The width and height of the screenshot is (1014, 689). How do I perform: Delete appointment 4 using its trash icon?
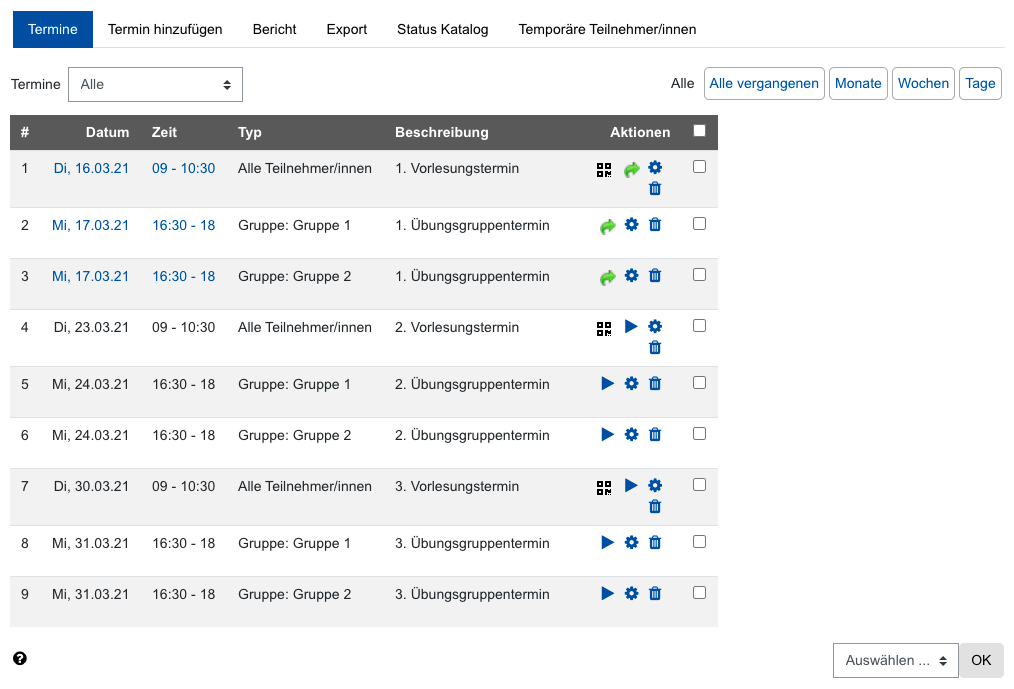[x=655, y=347]
